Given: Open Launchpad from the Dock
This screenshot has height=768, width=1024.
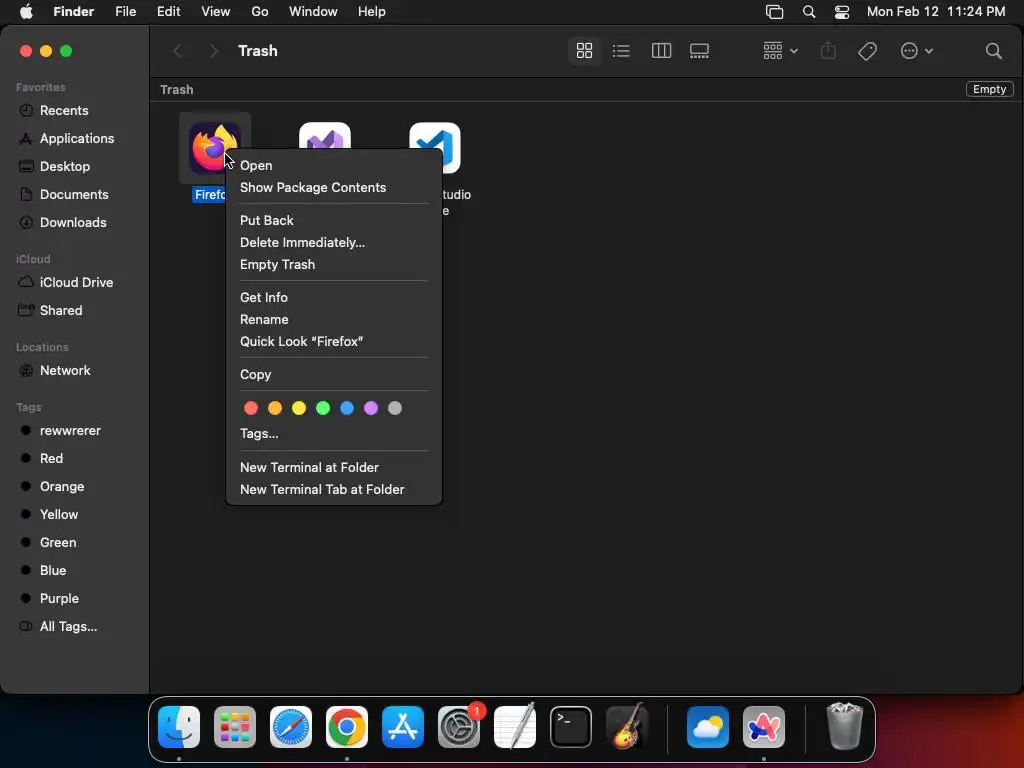Looking at the screenshot, I should pyautogui.click(x=234, y=727).
